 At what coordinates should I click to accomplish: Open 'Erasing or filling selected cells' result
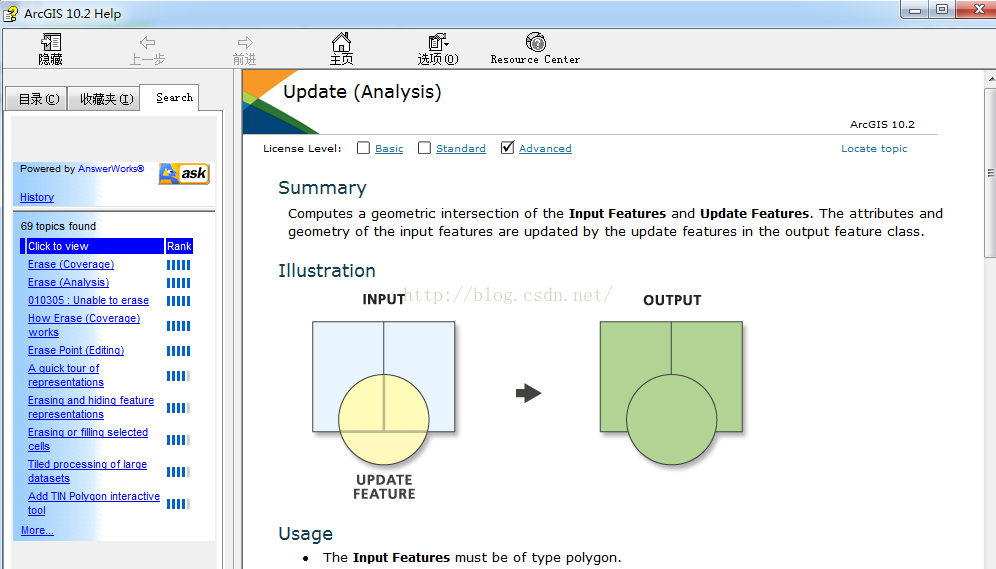(88, 439)
